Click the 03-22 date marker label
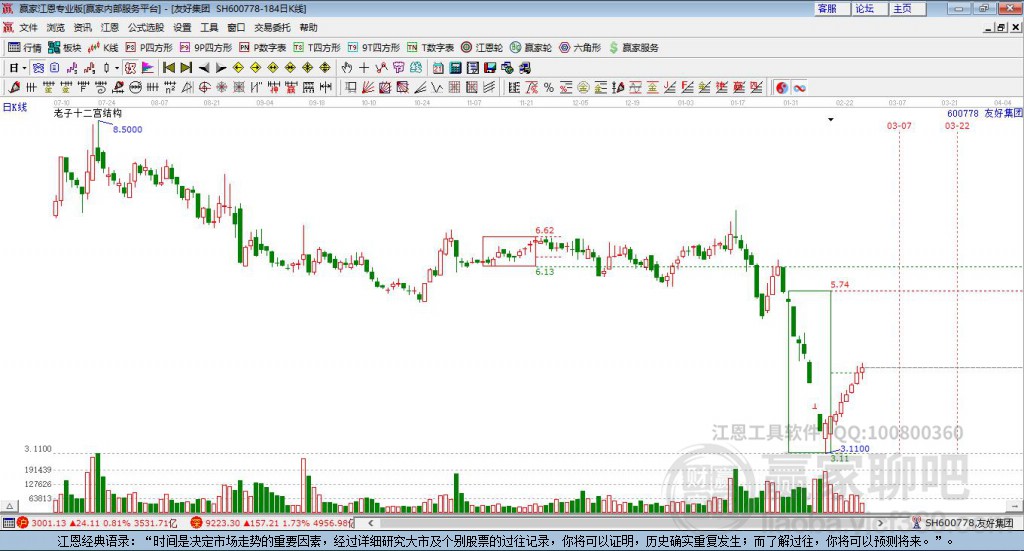 point(957,125)
